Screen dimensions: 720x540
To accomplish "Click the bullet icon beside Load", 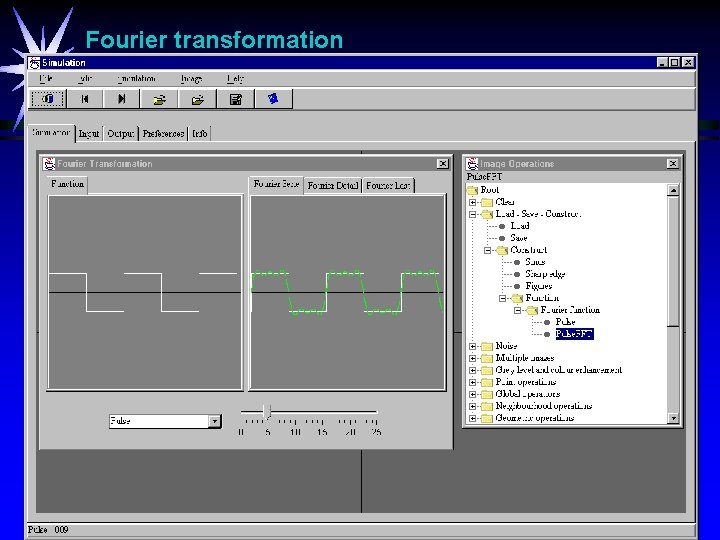I will [x=502, y=226].
